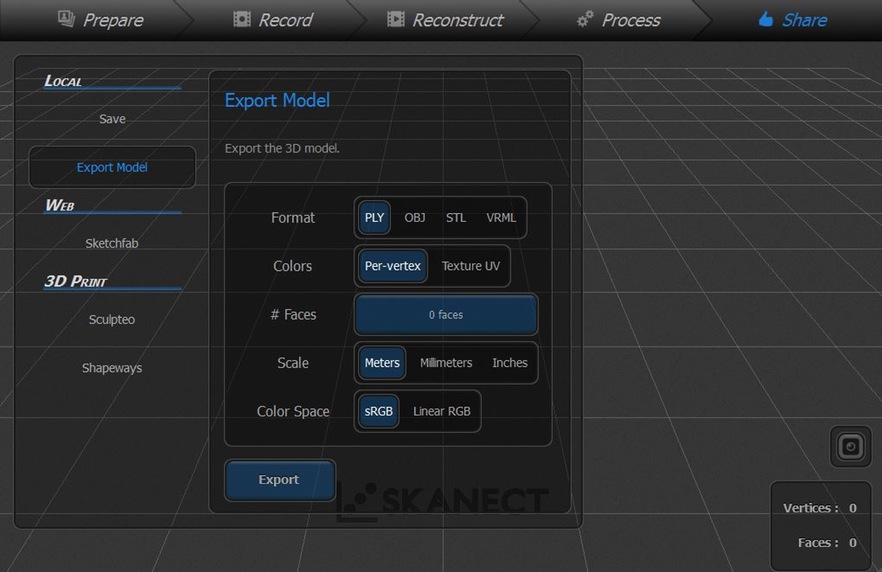Set scale to Millimeters
The image size is (882, 572).
(x=446, y=363)
